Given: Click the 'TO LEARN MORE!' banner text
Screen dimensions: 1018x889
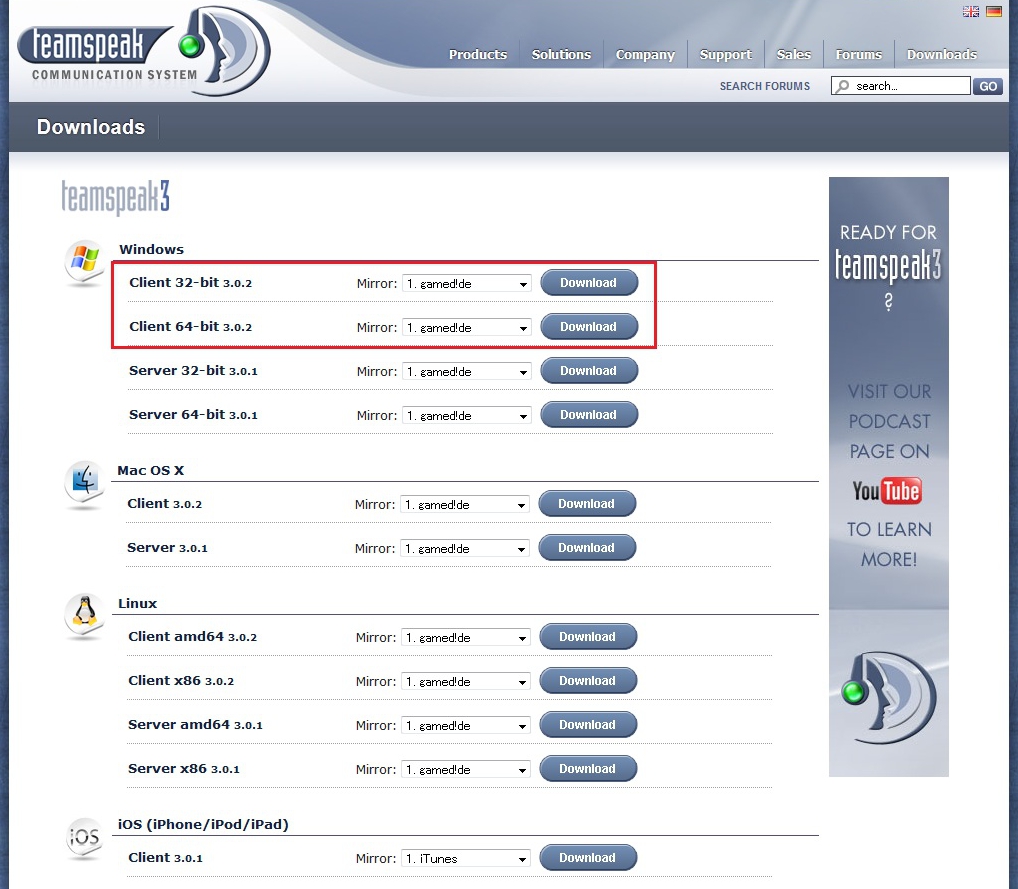Looking at the screenshot, I should coord(889,544).
